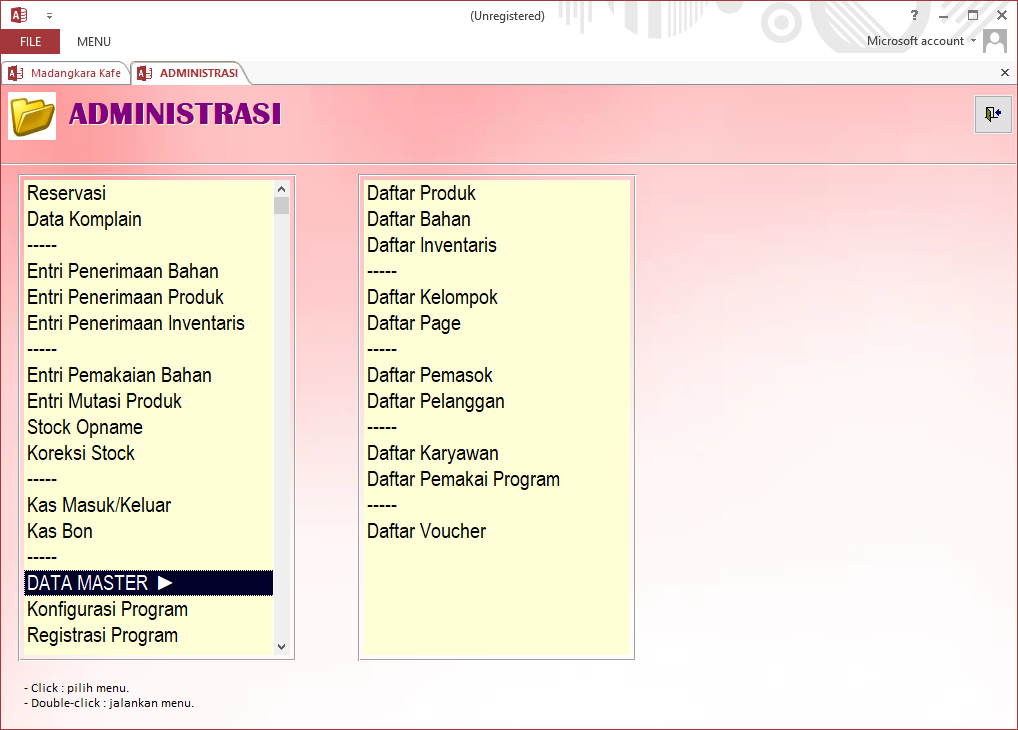Open the MENU ribbon tab
The image size is (1018, 730).
(94, 42)
